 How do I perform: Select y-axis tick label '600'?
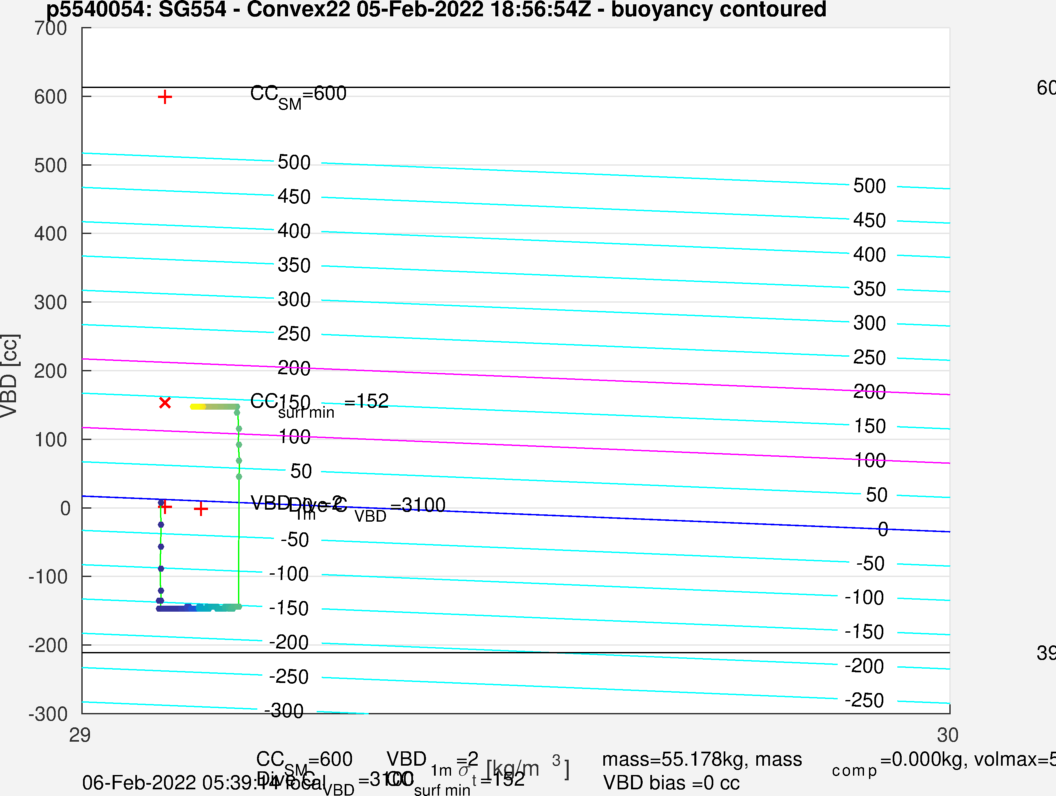51,97
